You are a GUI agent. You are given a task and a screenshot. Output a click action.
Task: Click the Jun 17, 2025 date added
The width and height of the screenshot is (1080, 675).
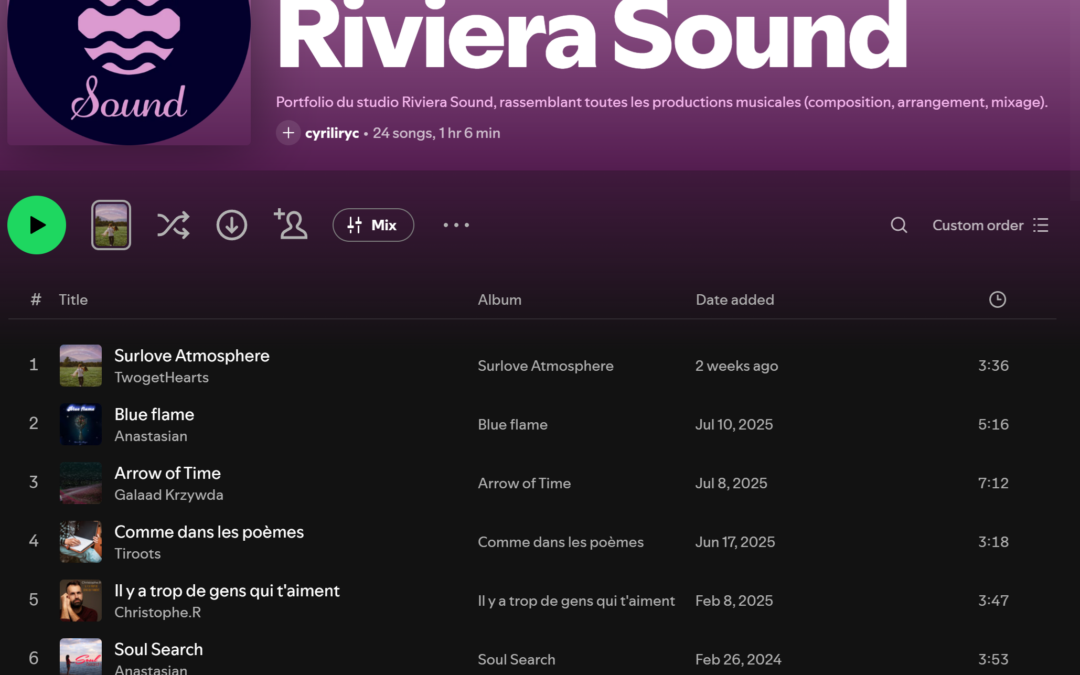point(735,542)
